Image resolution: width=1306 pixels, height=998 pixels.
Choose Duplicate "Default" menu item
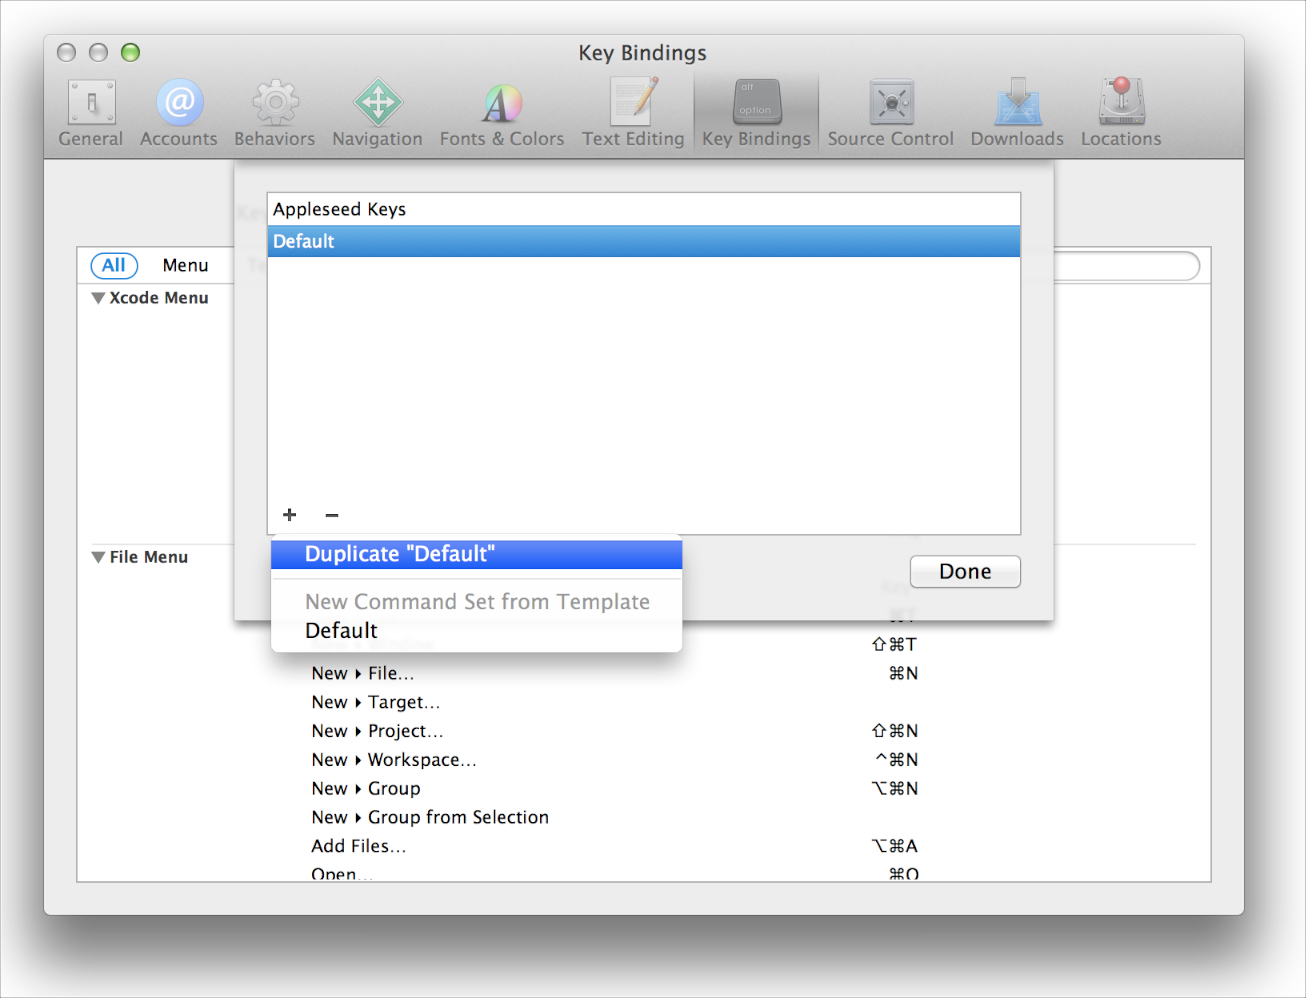tap(477, 554)
